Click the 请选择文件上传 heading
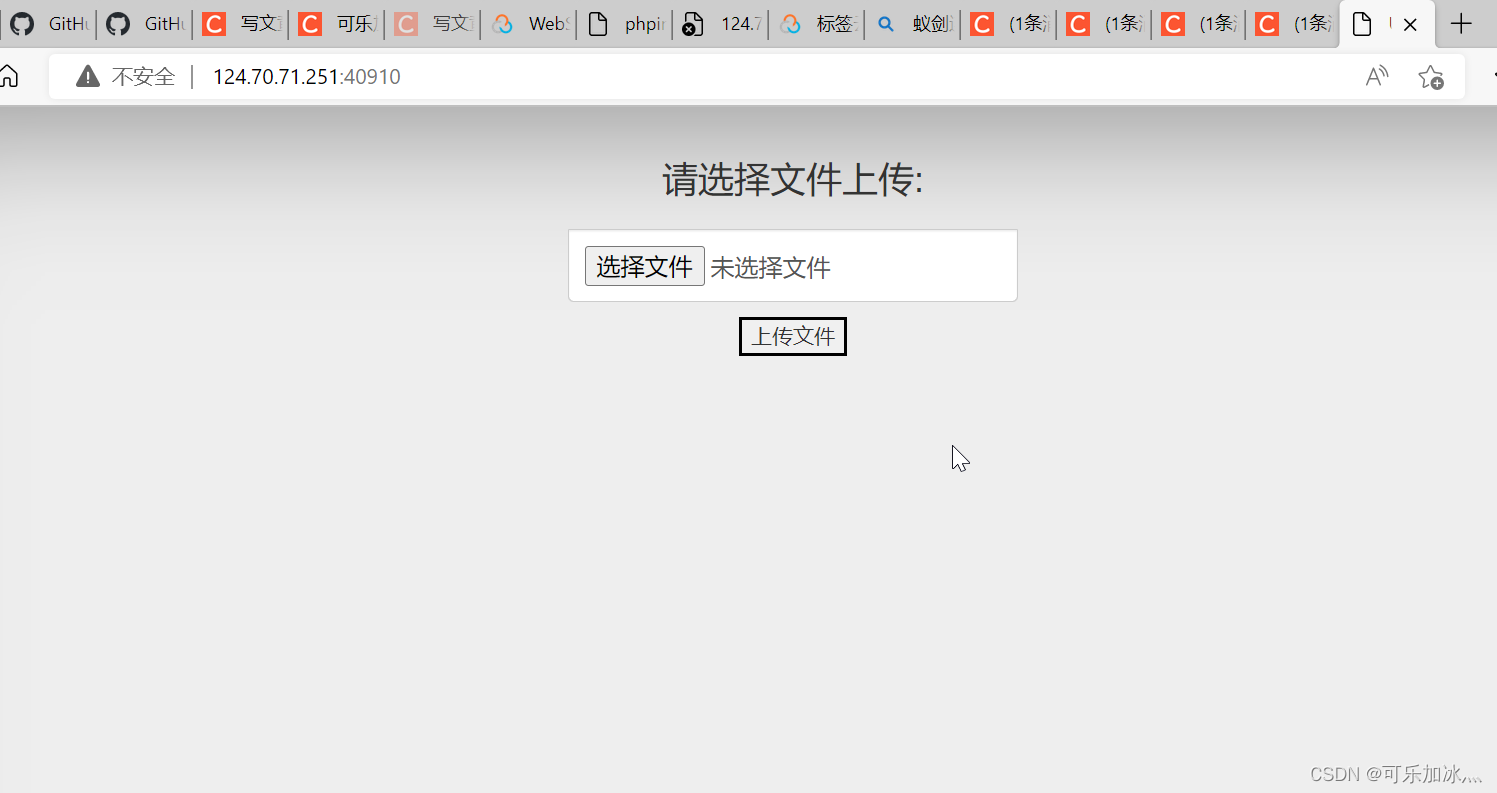Screen dimensions: 1497x793 coord(793,180)
